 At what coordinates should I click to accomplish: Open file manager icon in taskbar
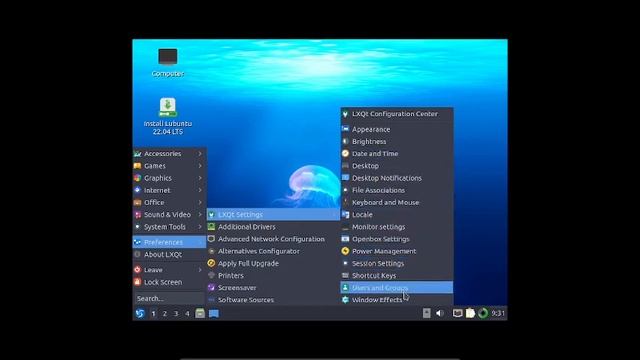point(200,313)
